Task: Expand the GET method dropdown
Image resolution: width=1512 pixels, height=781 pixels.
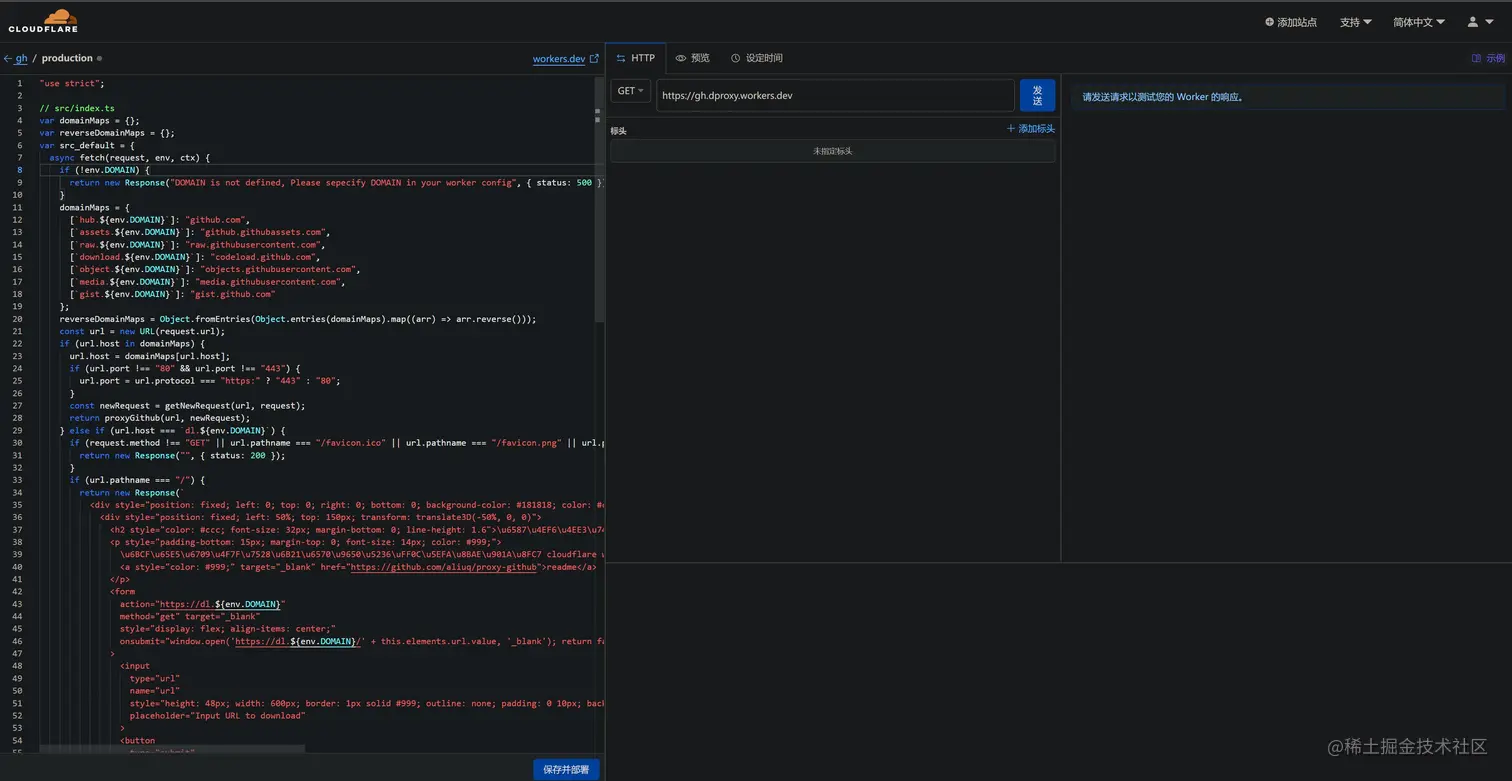Action: (631, 91)
